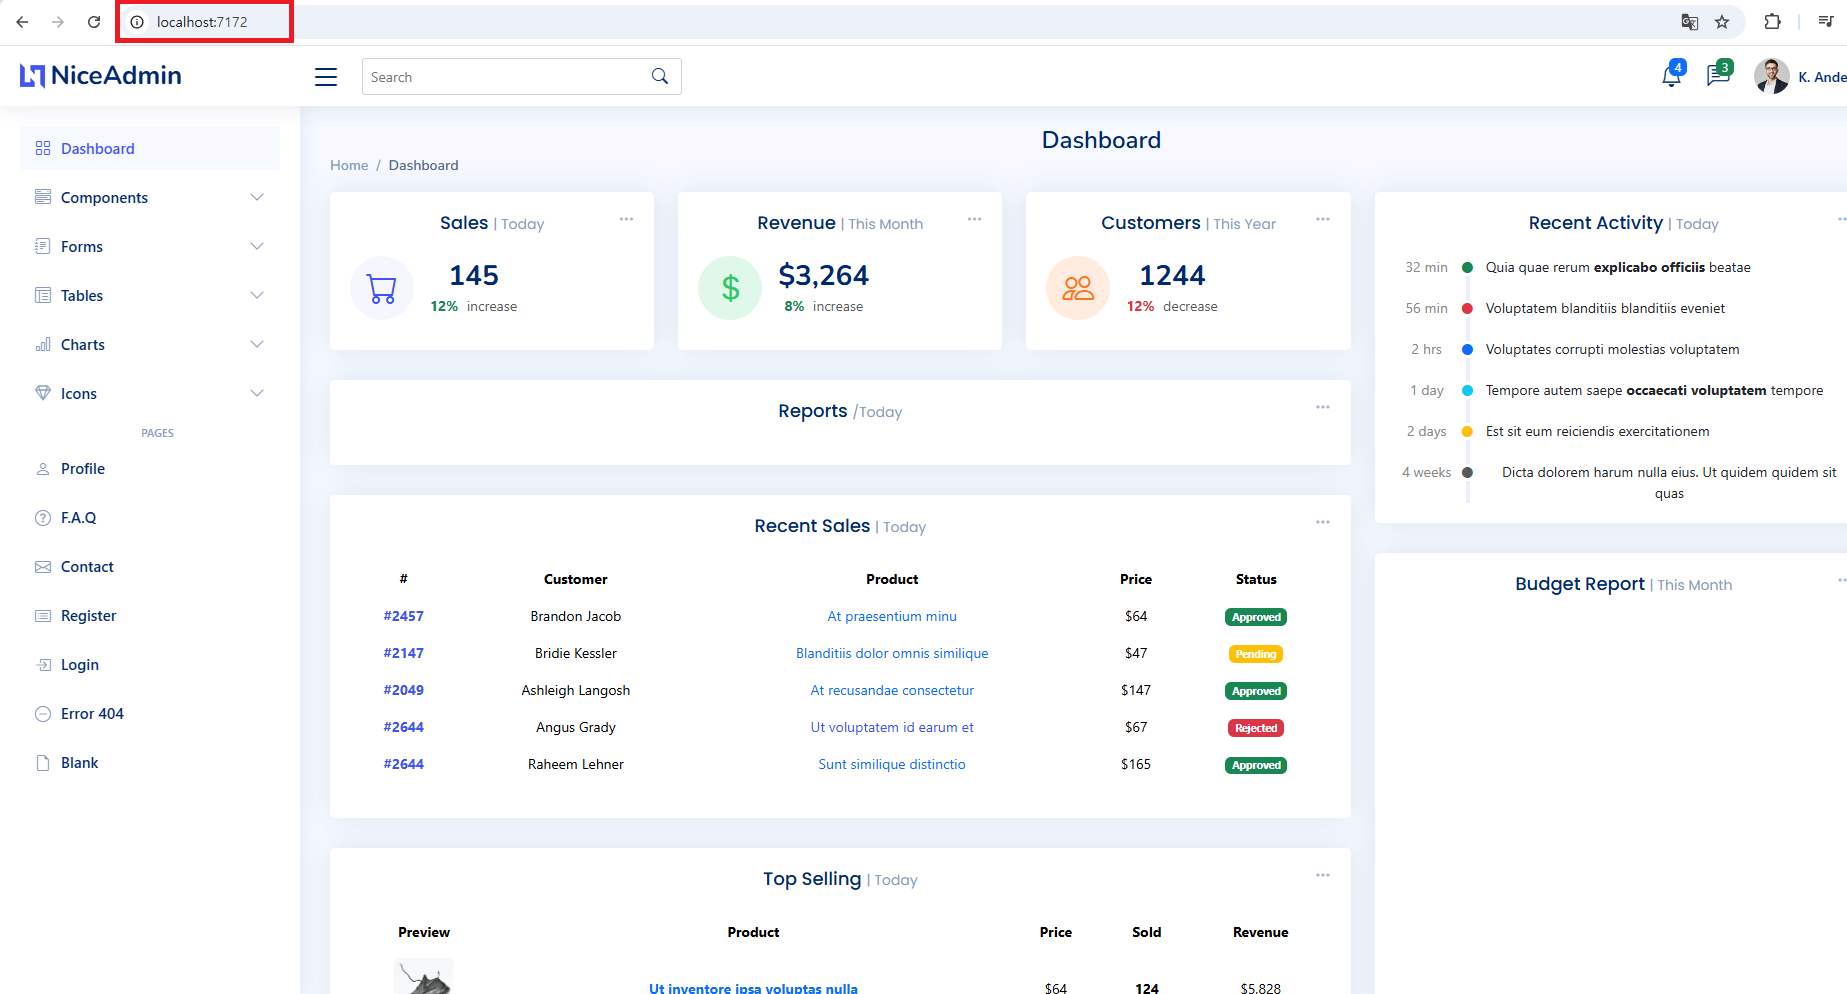1847x994 pixels.
Task: Click the browser translate icon
Action: (1689, 22)
